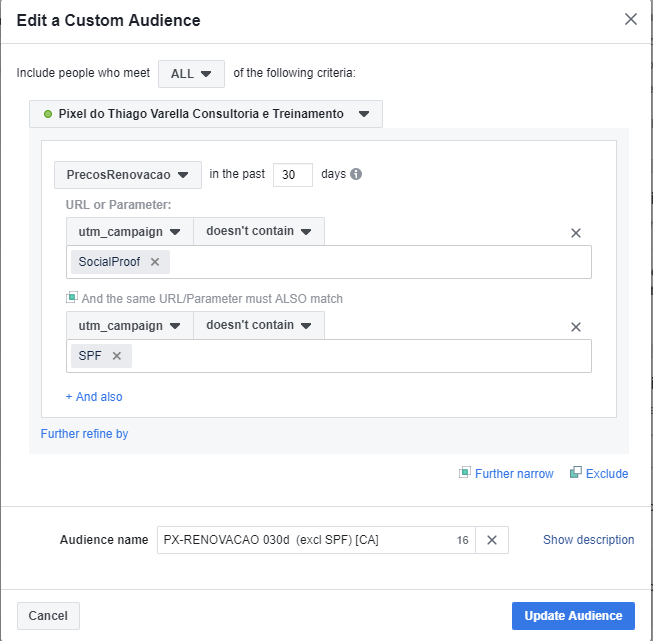Close the Edit a Custom Audience dialog
Screen dimensions: 653x641
click(630, 19)
